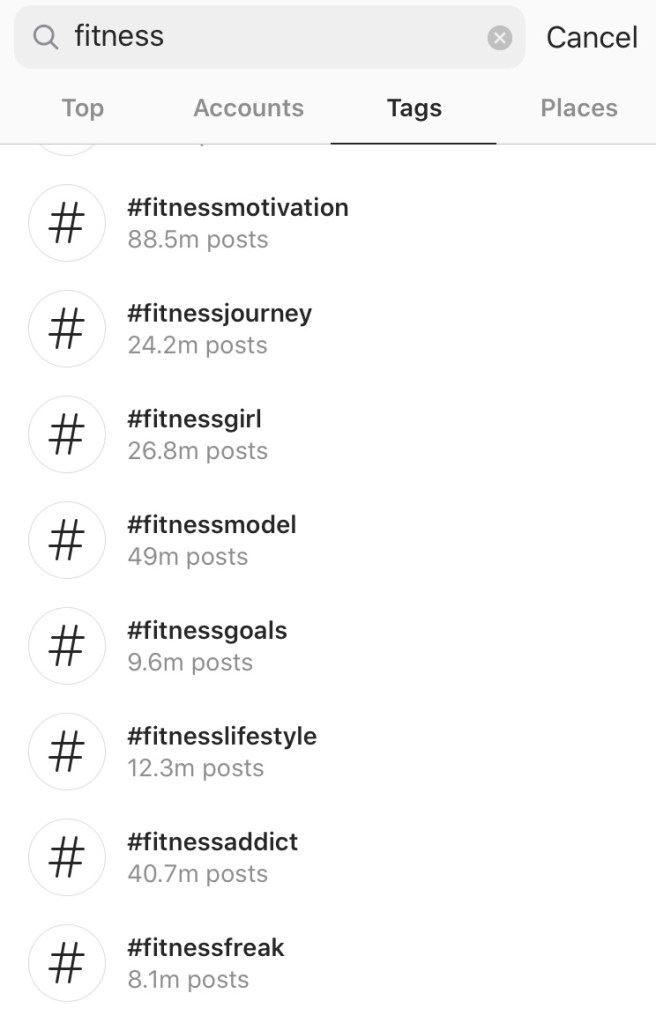Screen dimensions: 656x1023
Task: Tap the hash icon beside #fitnessmodel
Action: click(66, 540)
